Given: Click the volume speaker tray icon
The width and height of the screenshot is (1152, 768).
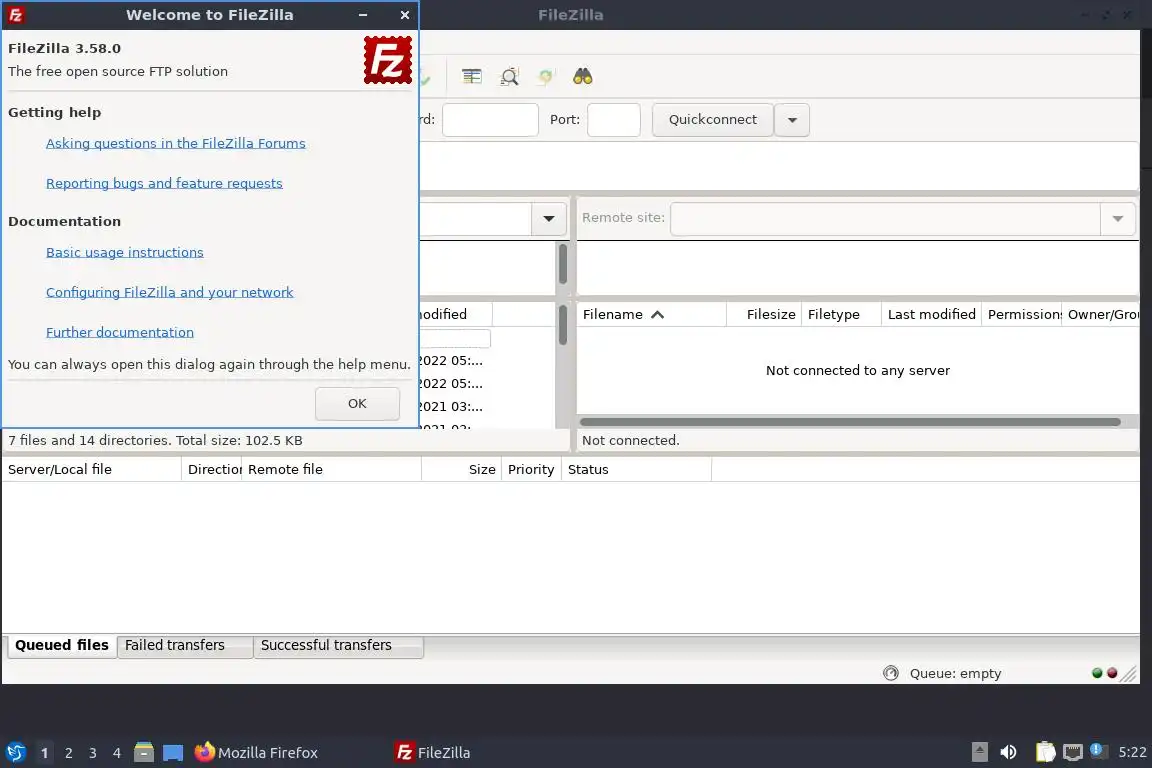Looking at the screenshot, I should click(1009, 752).
